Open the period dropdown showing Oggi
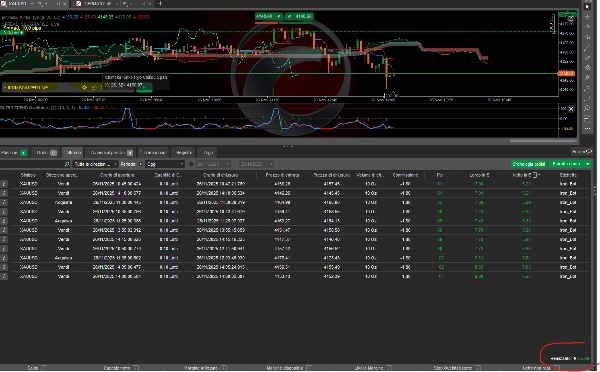Image resolution: width=600 pixels, height=372 pixels. pos(165,164)
